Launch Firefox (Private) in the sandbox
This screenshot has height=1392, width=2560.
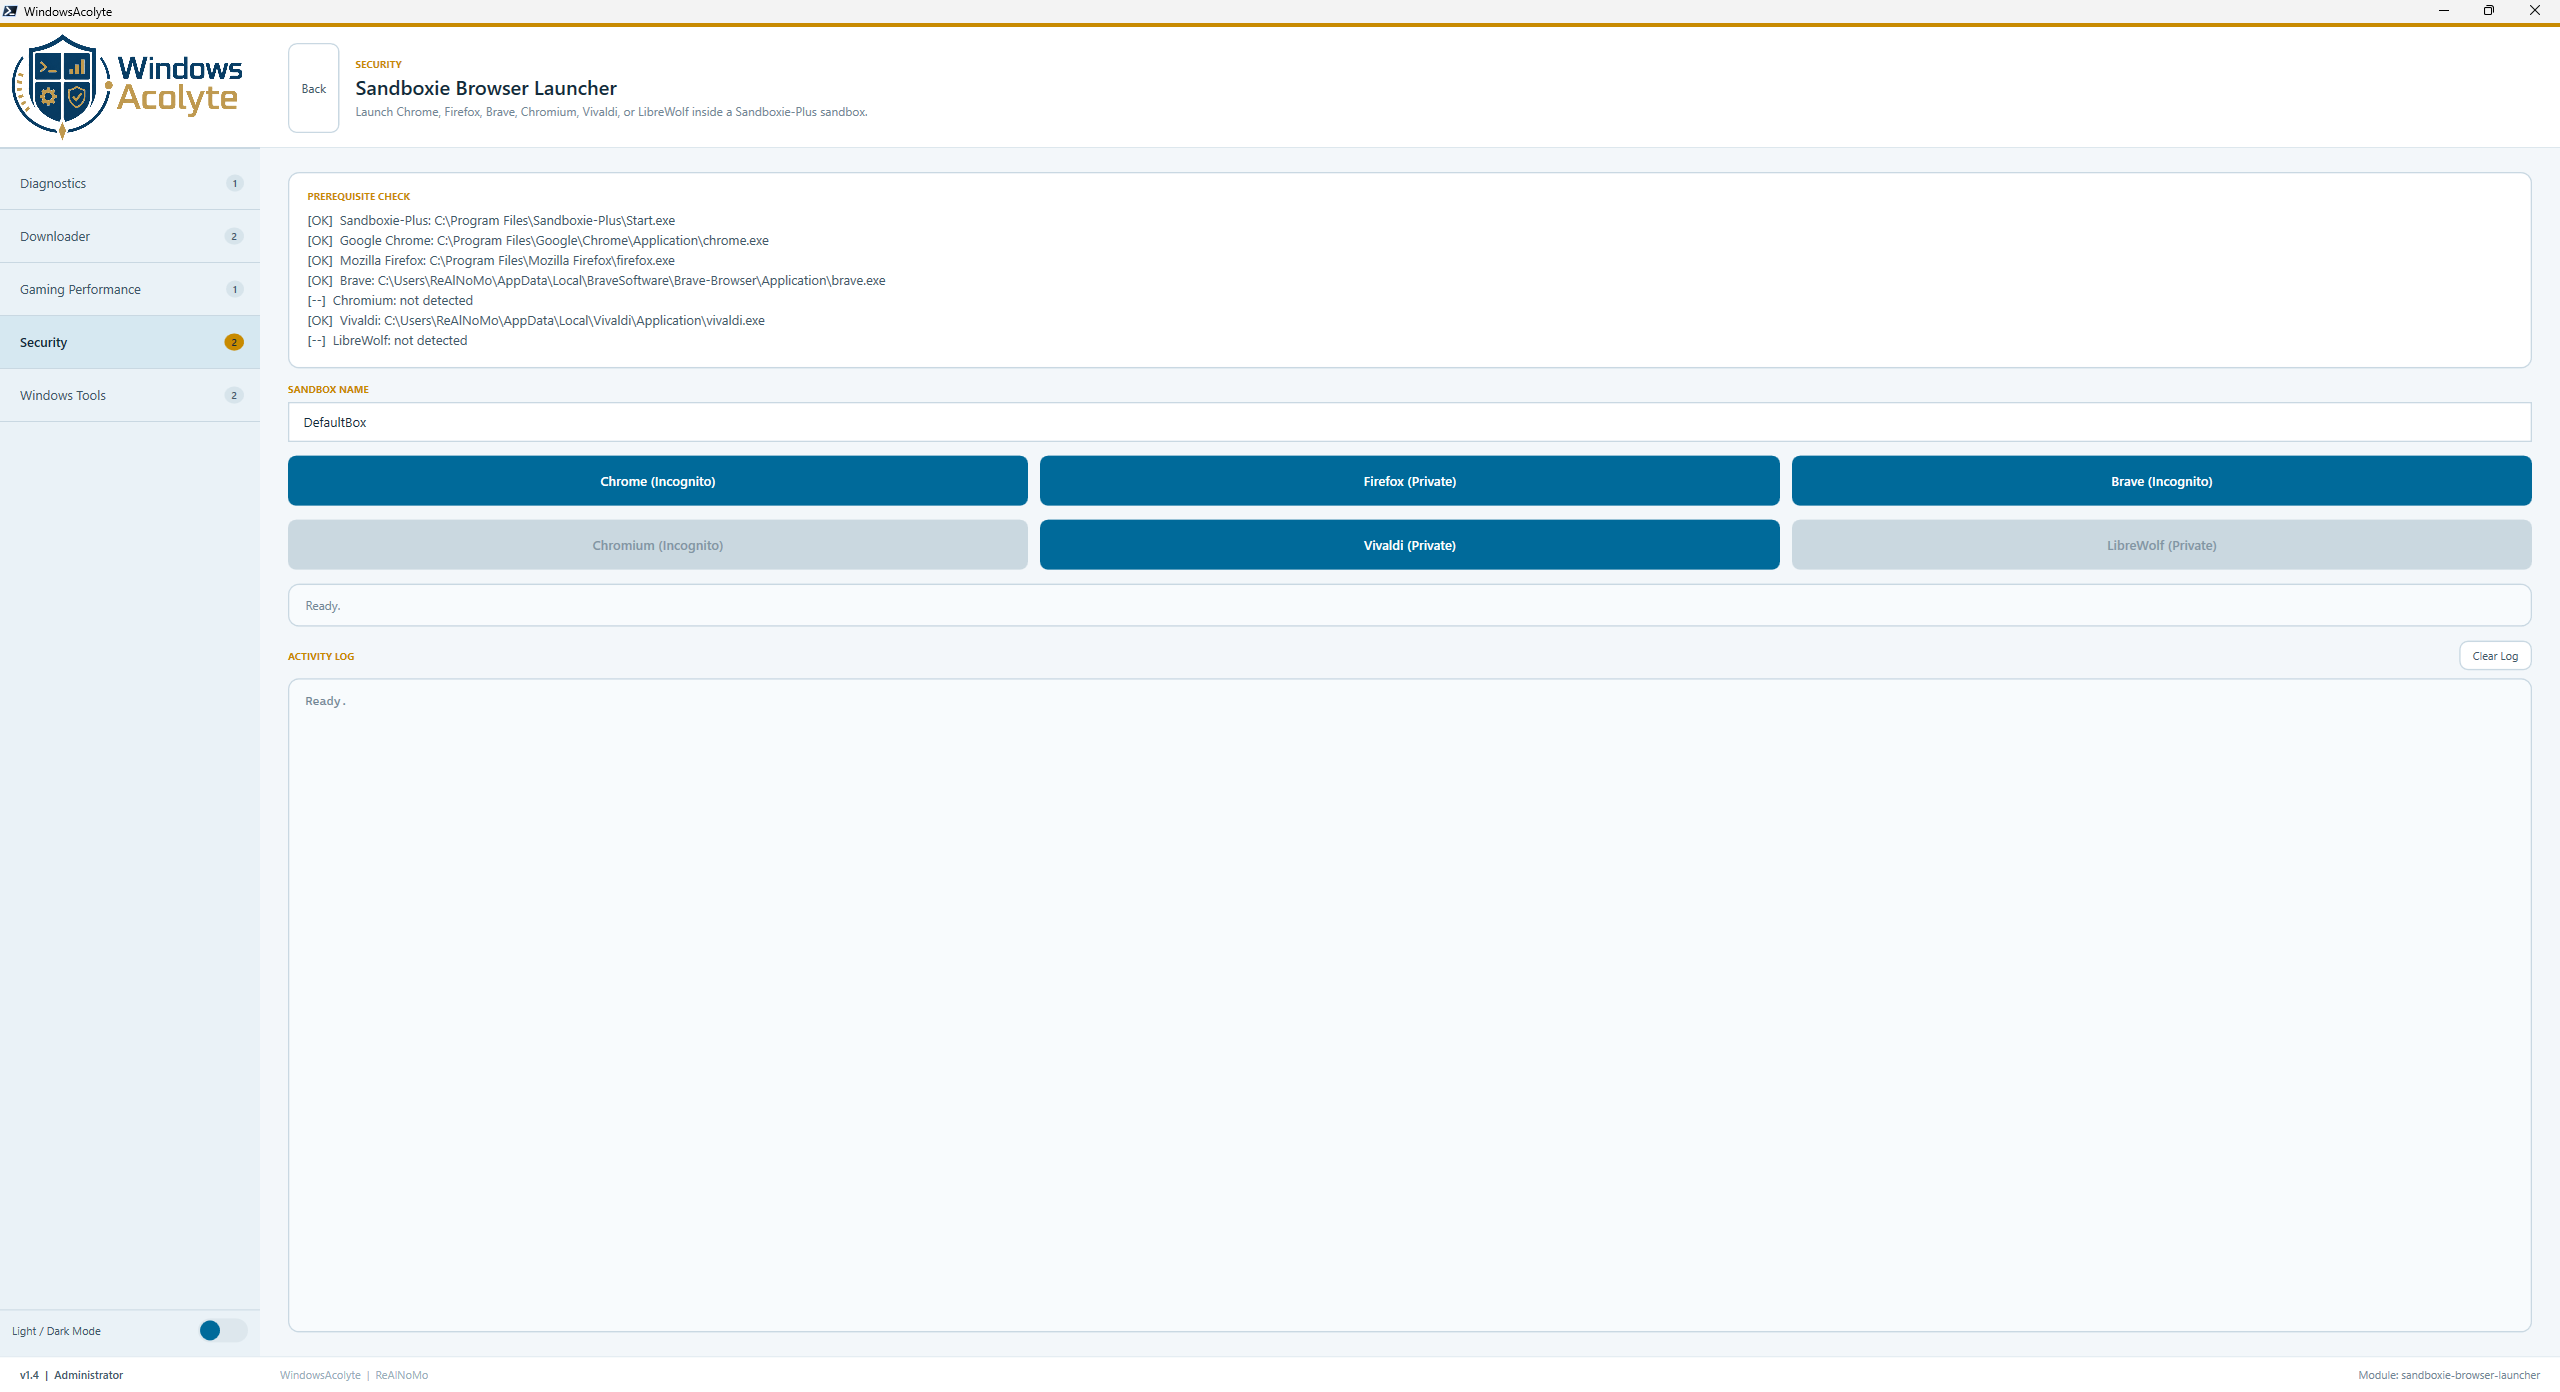point(1410,481)
